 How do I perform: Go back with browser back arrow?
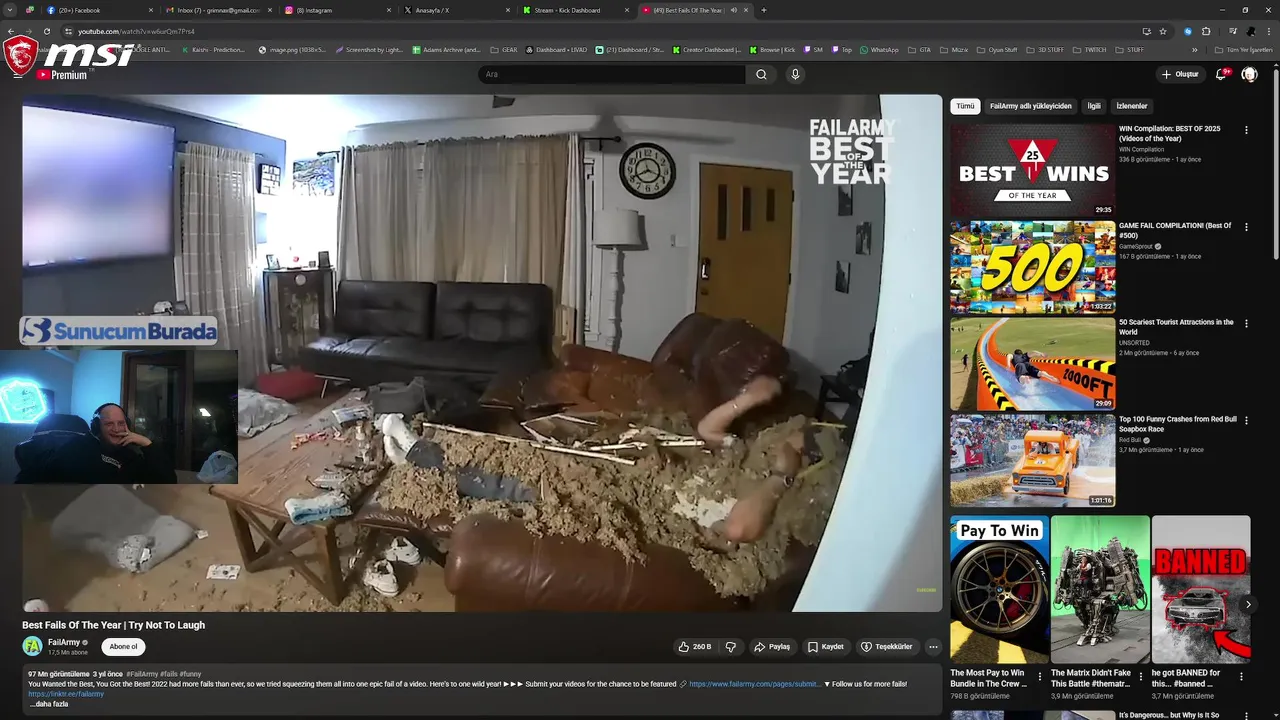(11, 31)
